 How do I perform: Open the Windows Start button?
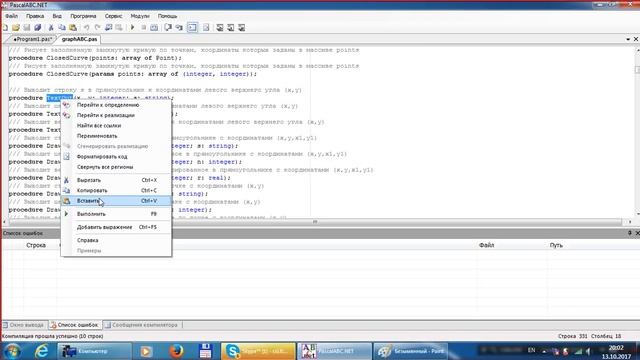12,351
